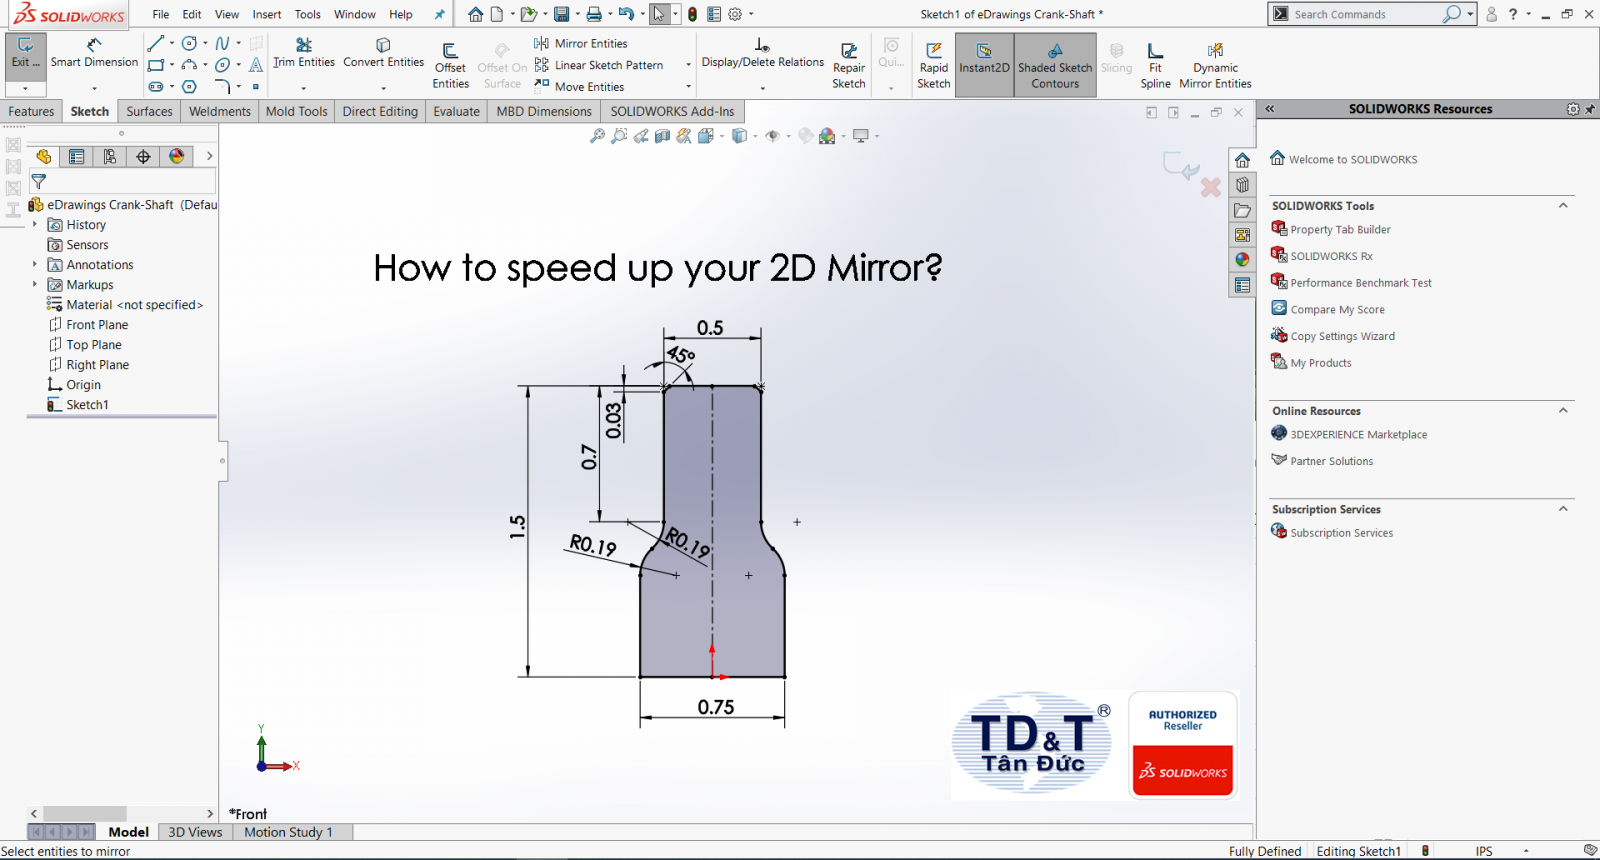Click Move Entities tool
1600x860 pixels.
point(579,87)
